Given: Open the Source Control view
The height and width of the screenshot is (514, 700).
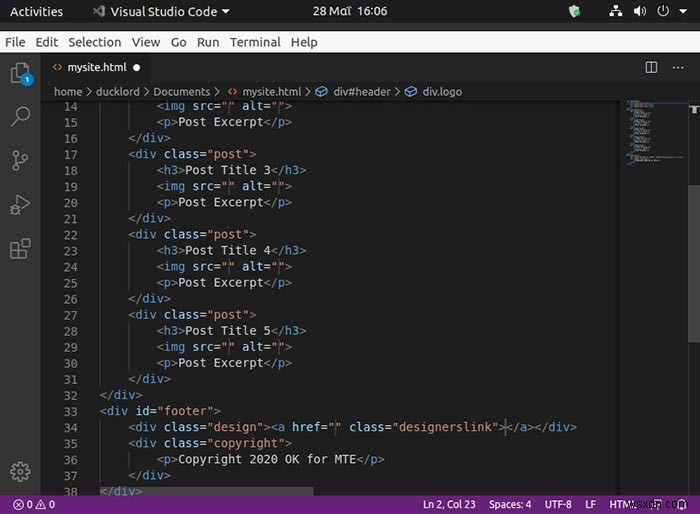Looking at the screenshot, I should [20, 161].
